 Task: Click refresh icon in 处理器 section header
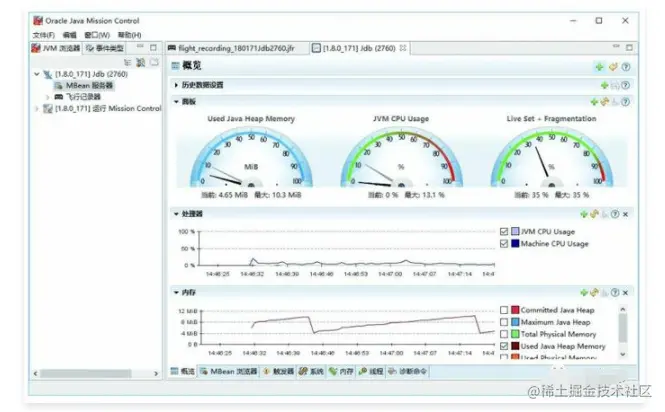pos(594,214)
